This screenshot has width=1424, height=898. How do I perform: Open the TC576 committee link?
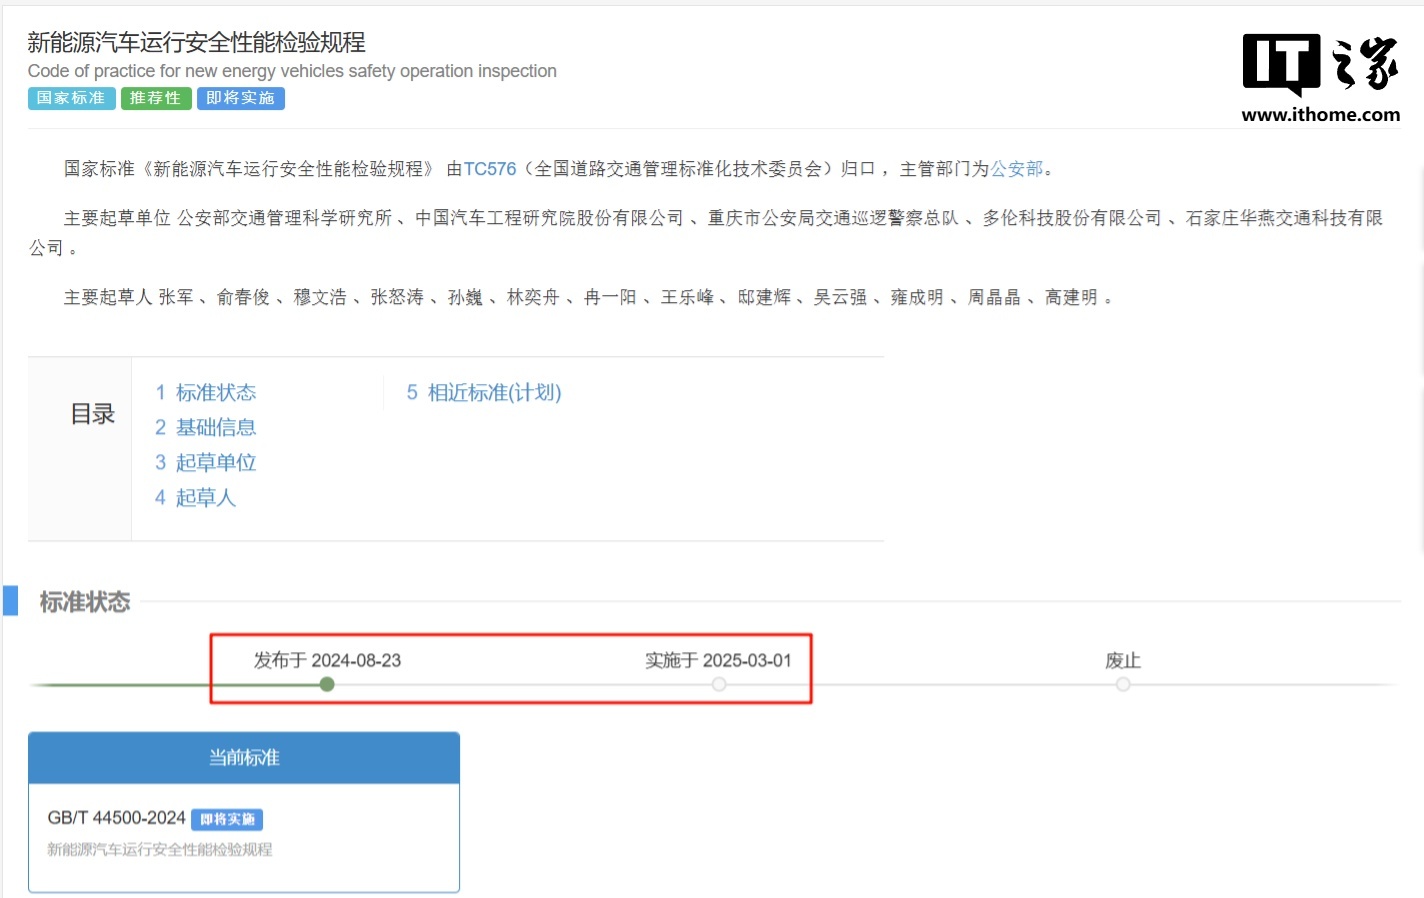(489, 169)
